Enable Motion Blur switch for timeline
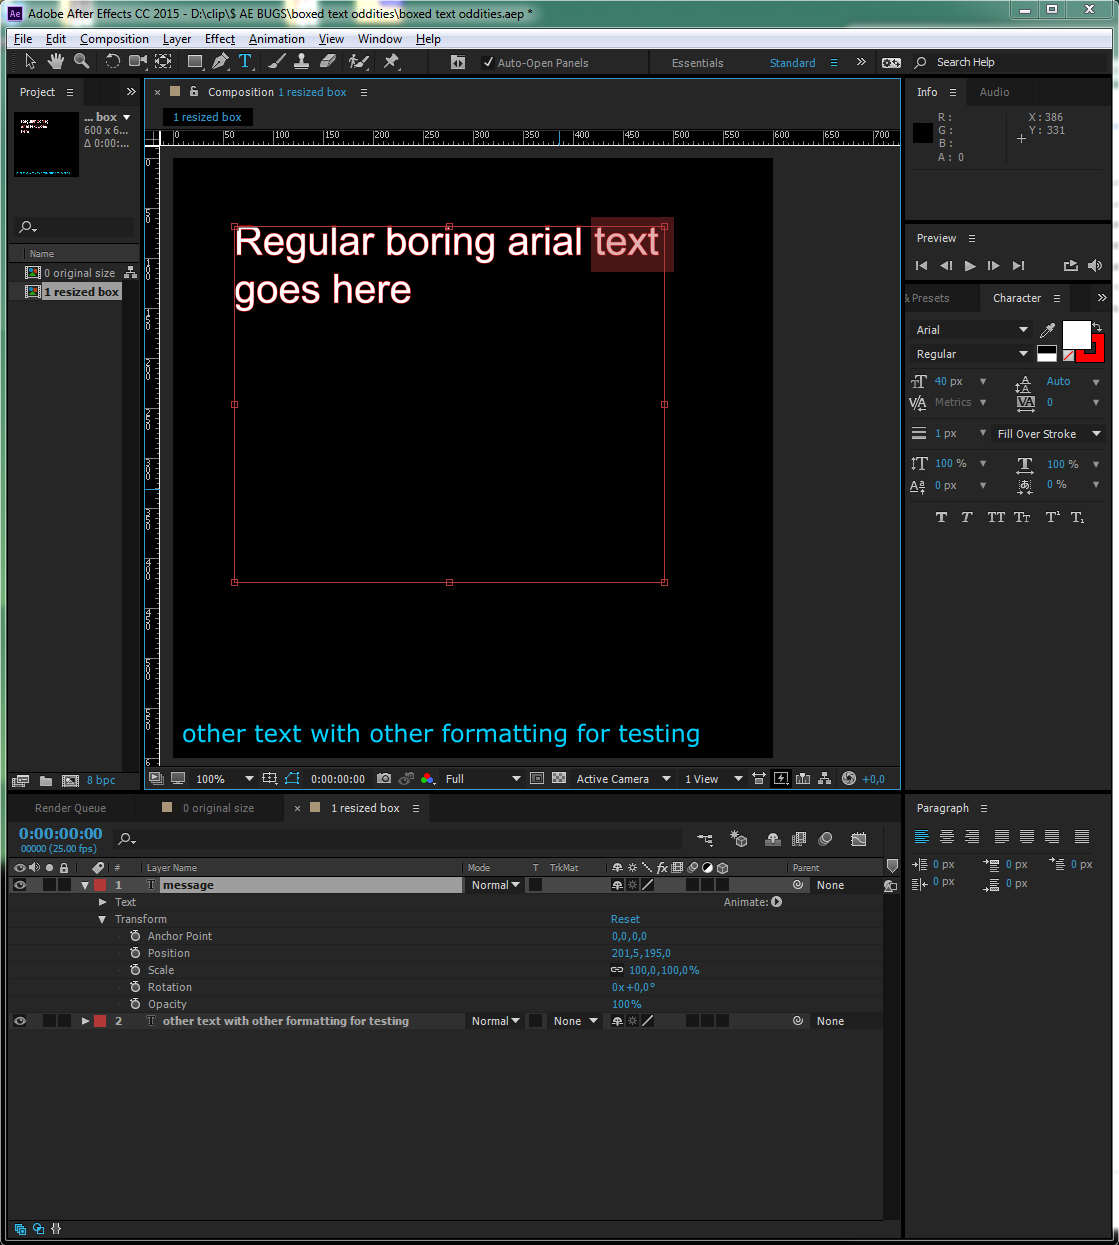 [x=825, y=839]
